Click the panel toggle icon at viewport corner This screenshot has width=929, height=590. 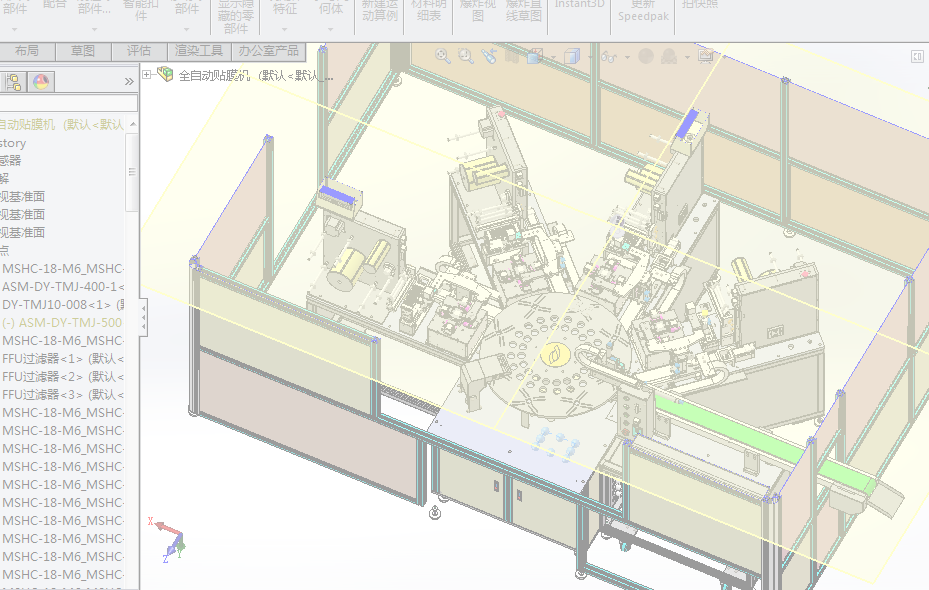[x=917, y=56]
